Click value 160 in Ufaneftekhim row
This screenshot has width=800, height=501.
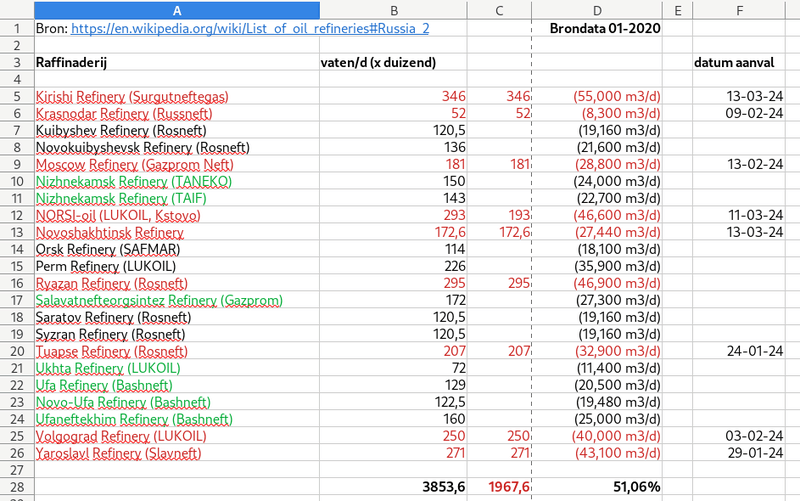(x=393, y=419)
